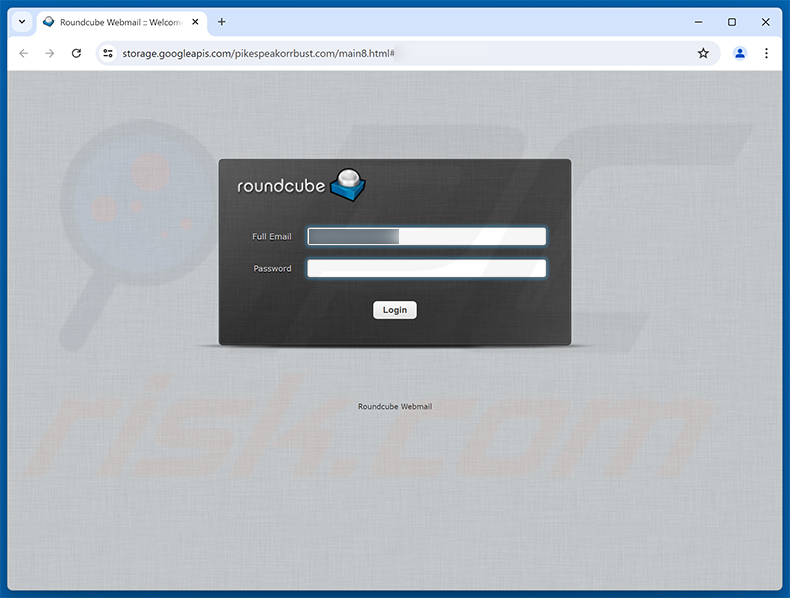
Task: Close the Roundcube Webmail tab
Action: point(195,22)
